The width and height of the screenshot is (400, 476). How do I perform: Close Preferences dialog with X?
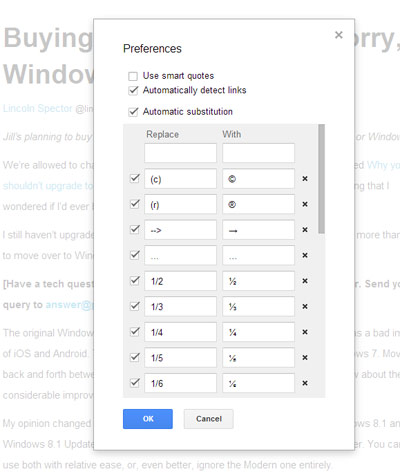pos(339,35)
